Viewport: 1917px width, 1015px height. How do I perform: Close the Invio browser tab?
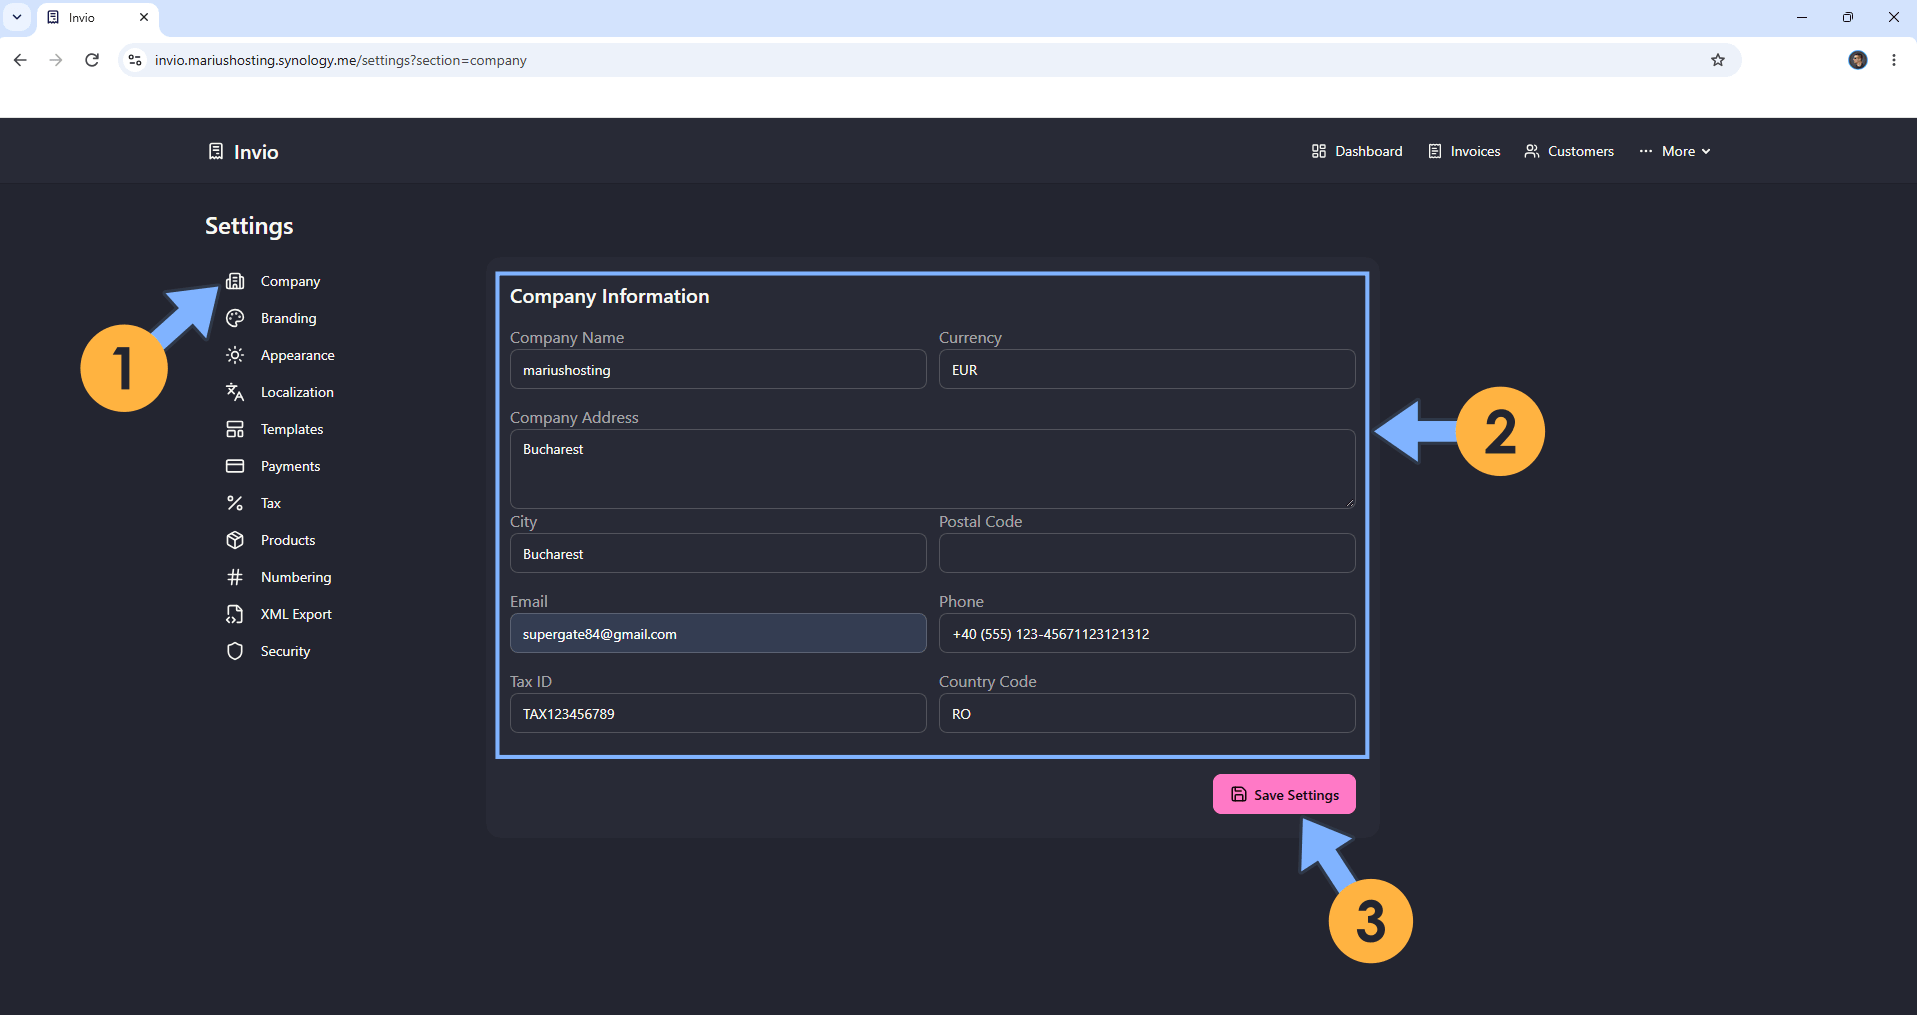coord(144,17)
